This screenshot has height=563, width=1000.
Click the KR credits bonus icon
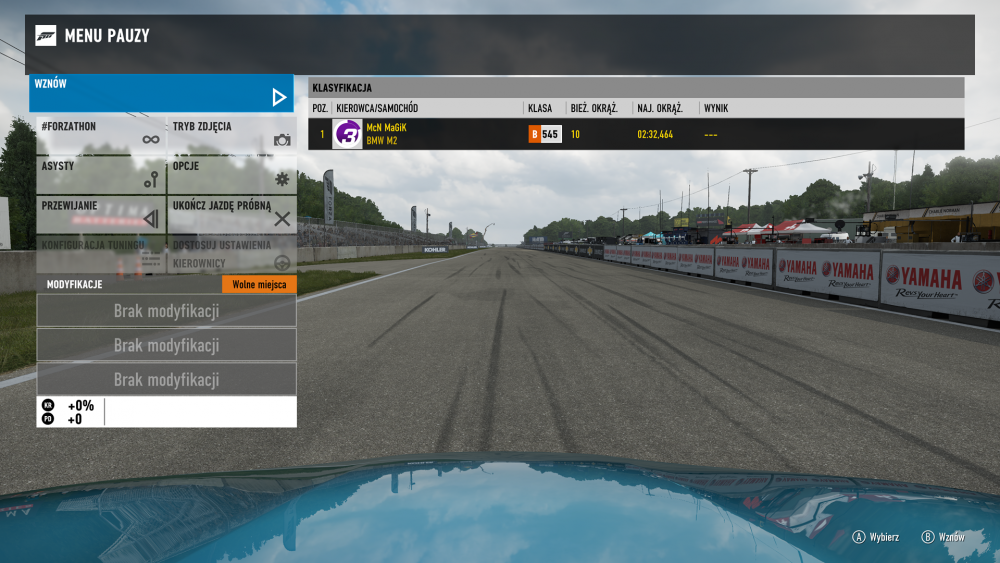pyautogui.click(x=48, y=405)
